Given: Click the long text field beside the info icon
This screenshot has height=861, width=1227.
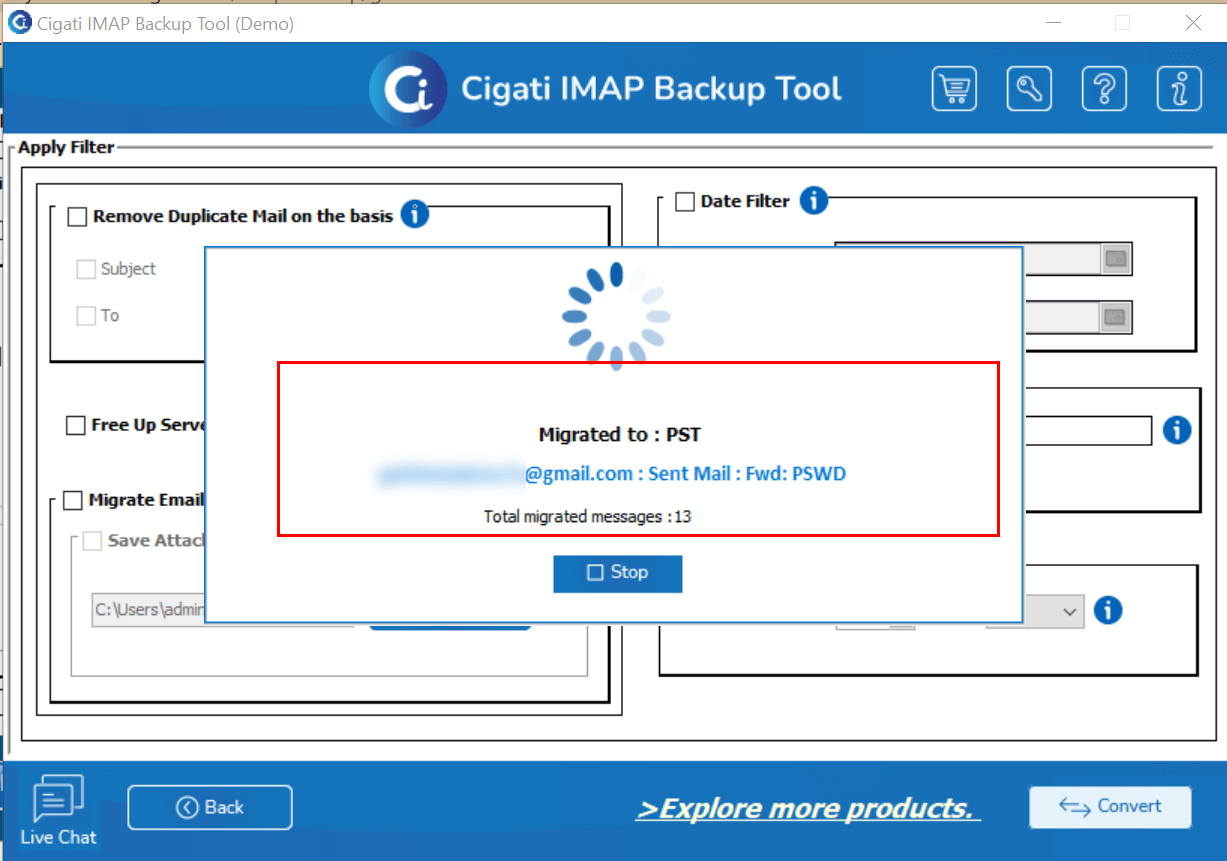Looking at the screenshot, I should coord(1087,431).
